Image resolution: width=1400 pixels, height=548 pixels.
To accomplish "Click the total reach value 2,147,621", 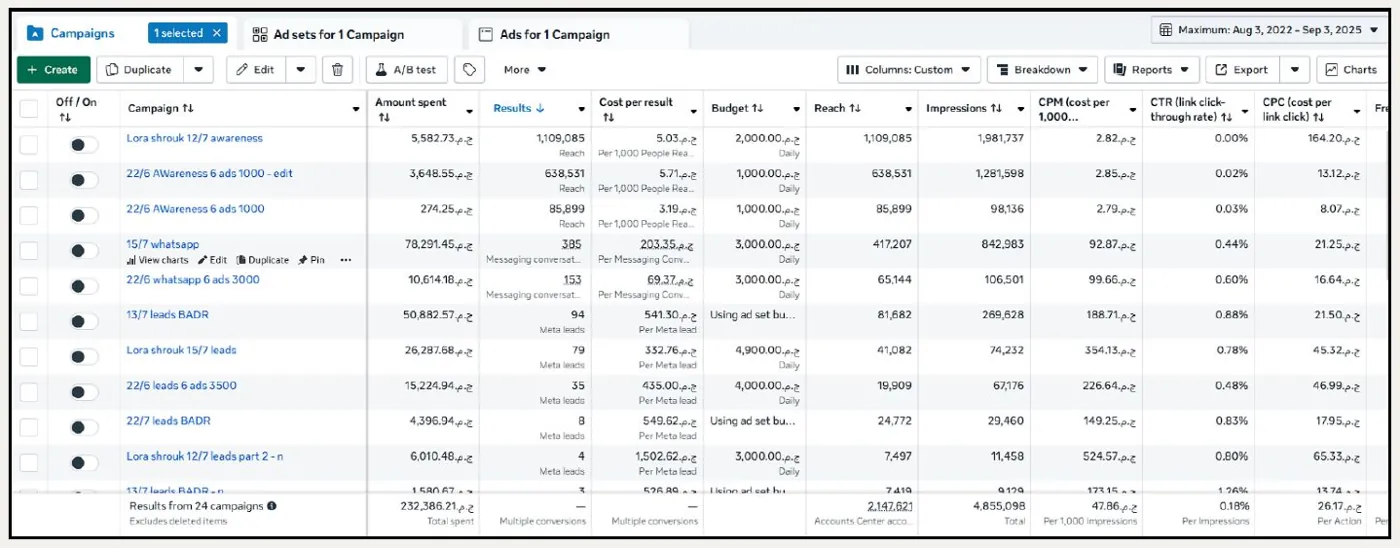I will tap(890, 506).
